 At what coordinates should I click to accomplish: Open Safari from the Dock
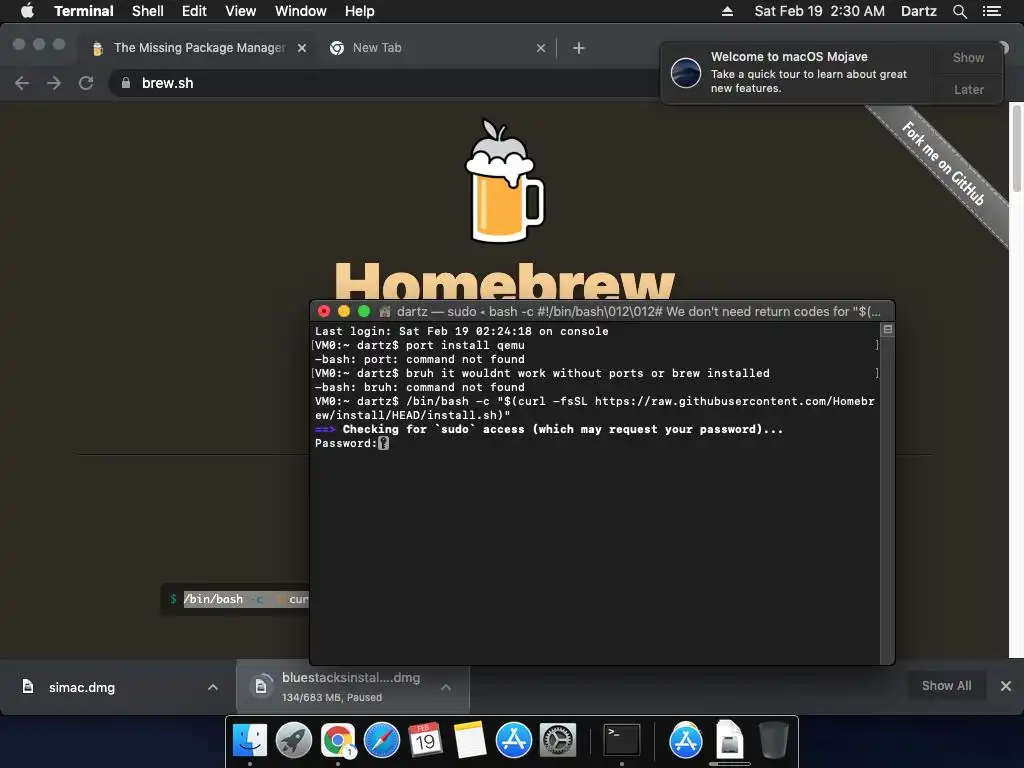click(x=381, y=740)
